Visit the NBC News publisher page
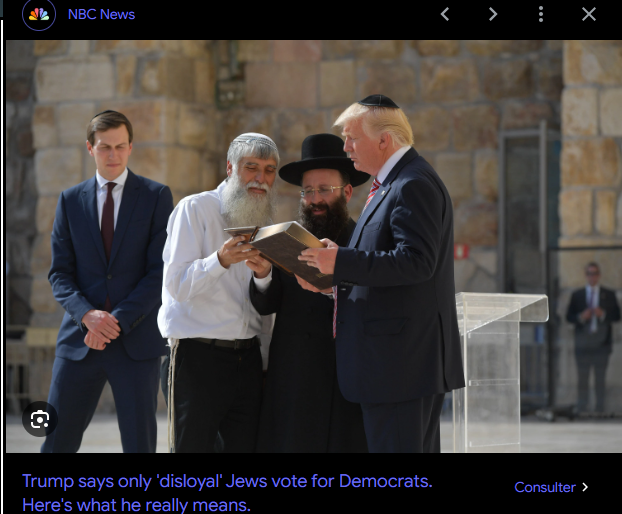 click(x=101, y=14)
